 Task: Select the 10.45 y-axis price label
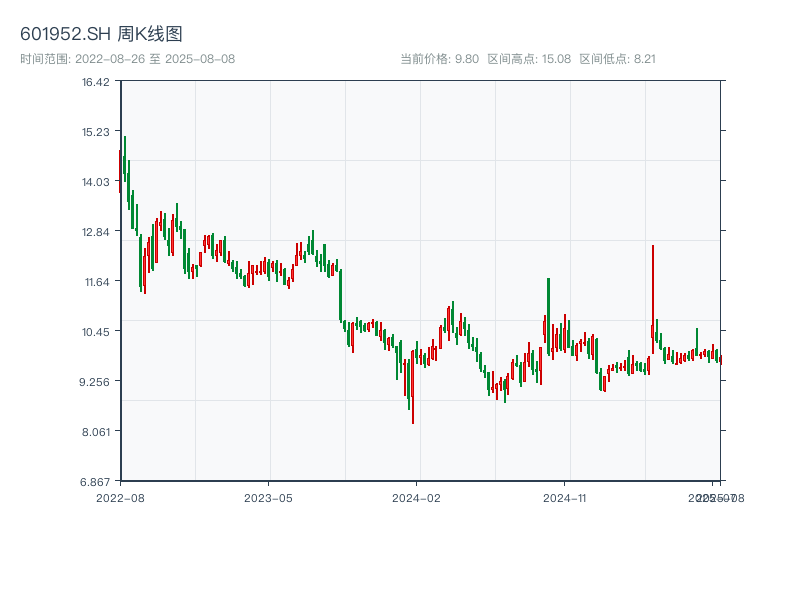coord(96,331)
